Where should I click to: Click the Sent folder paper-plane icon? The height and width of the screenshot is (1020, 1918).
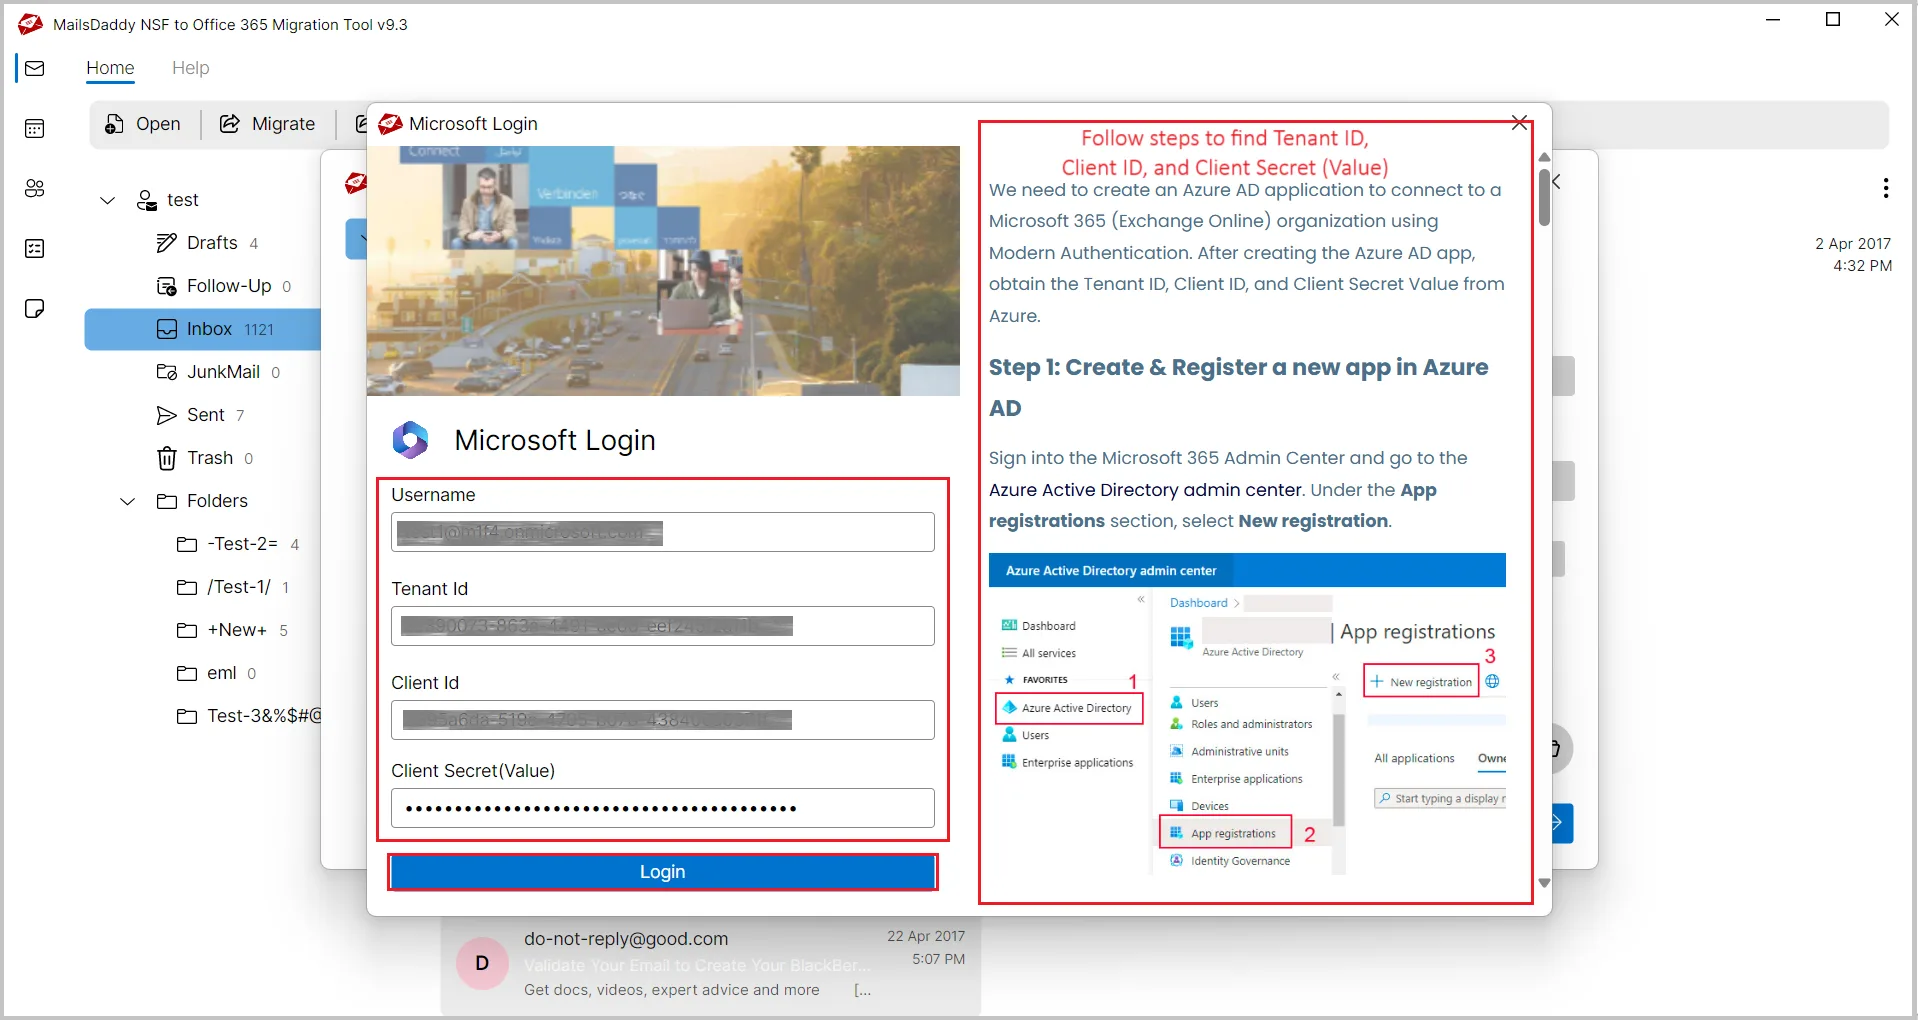[167, 414]
